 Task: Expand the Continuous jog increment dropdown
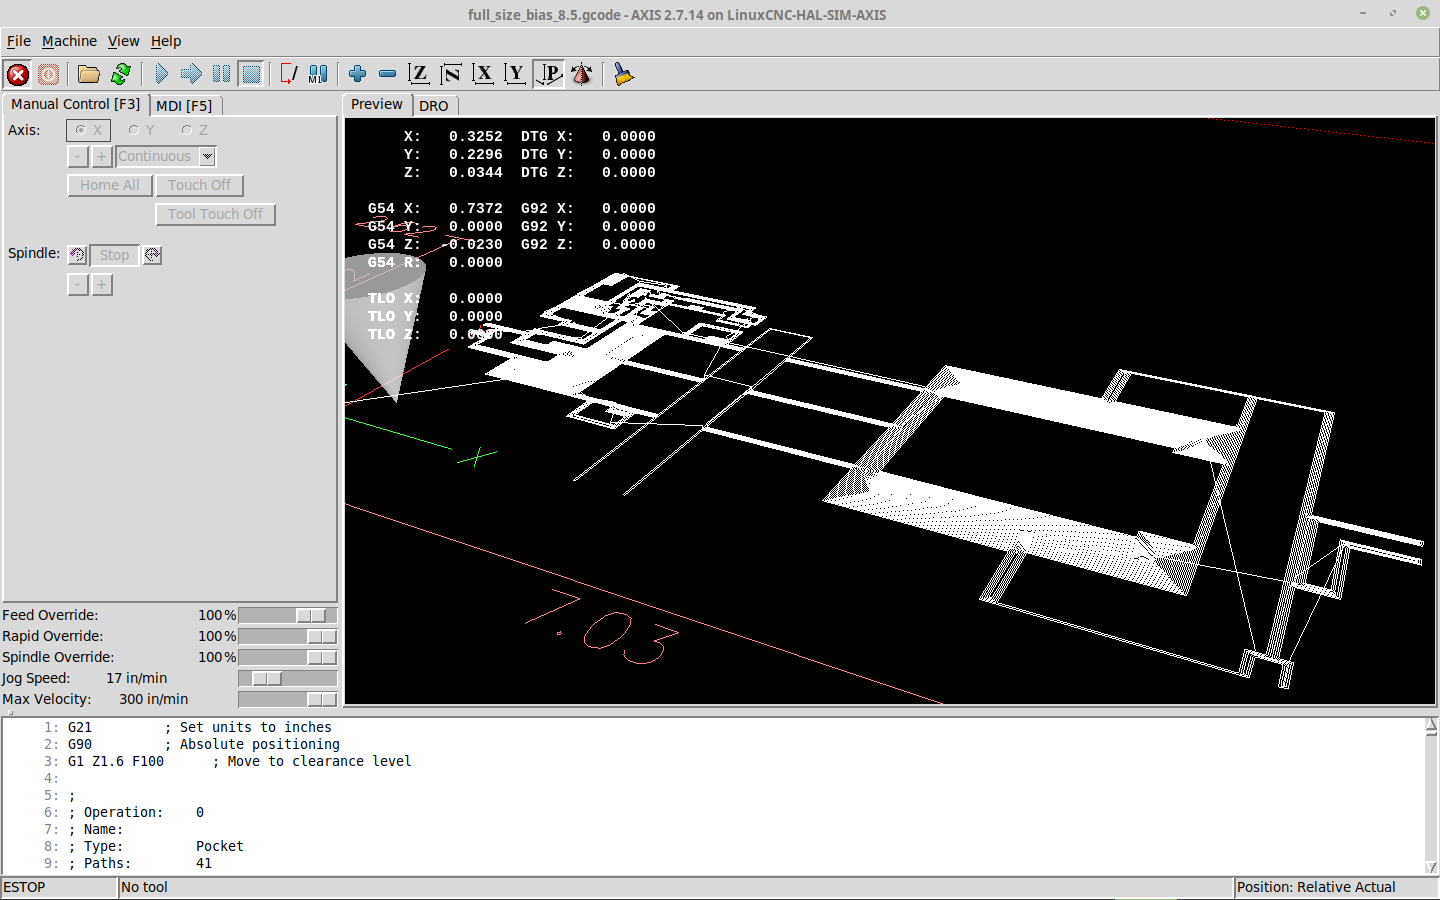pos(207,156)
